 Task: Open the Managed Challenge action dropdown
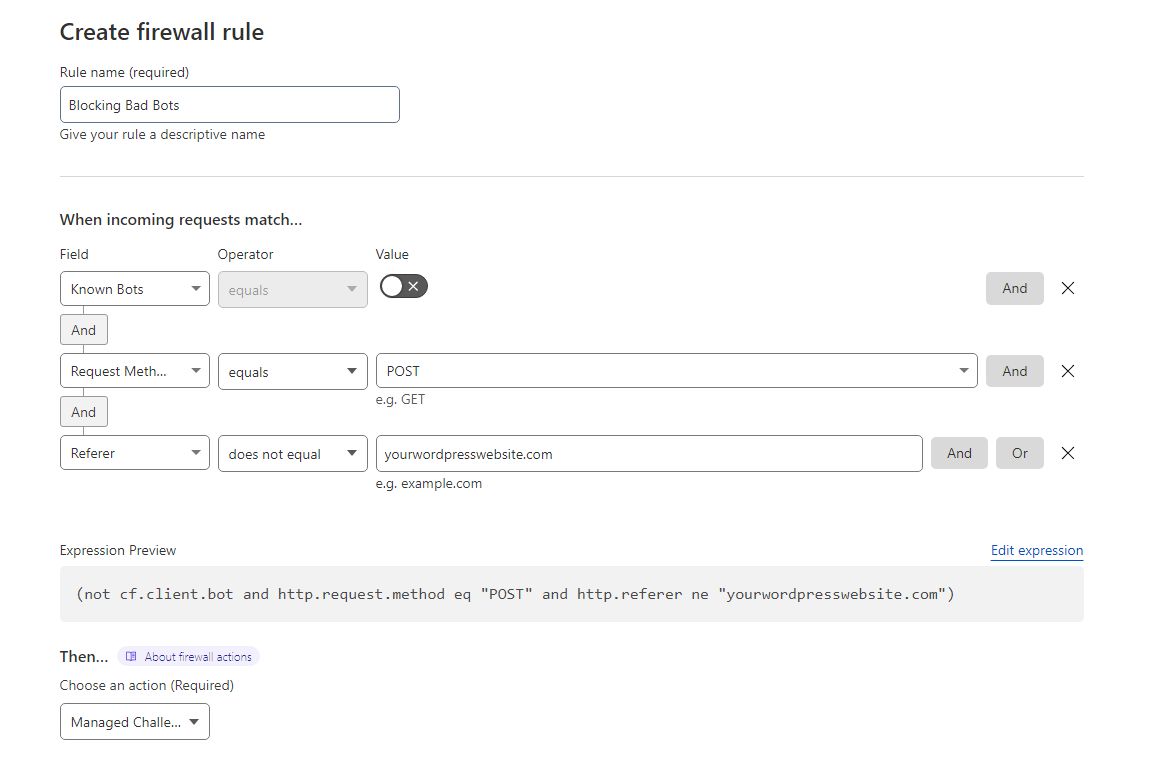pyautogui.click(x=134, y=722)
